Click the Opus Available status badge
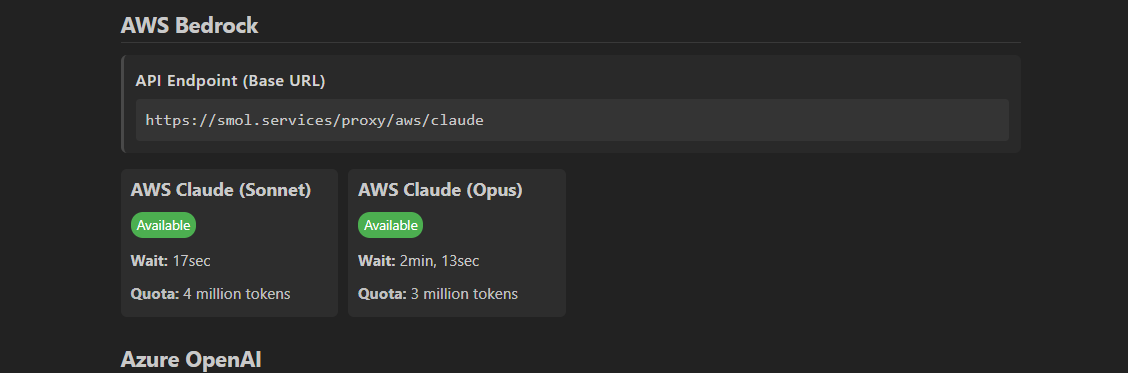Image resolution: width=1128 pixels, height=373 pixels. [391, 225]
